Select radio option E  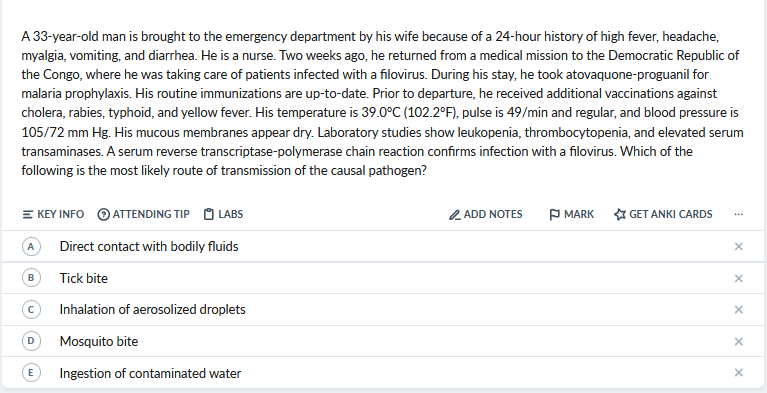[x=31, y=373]
